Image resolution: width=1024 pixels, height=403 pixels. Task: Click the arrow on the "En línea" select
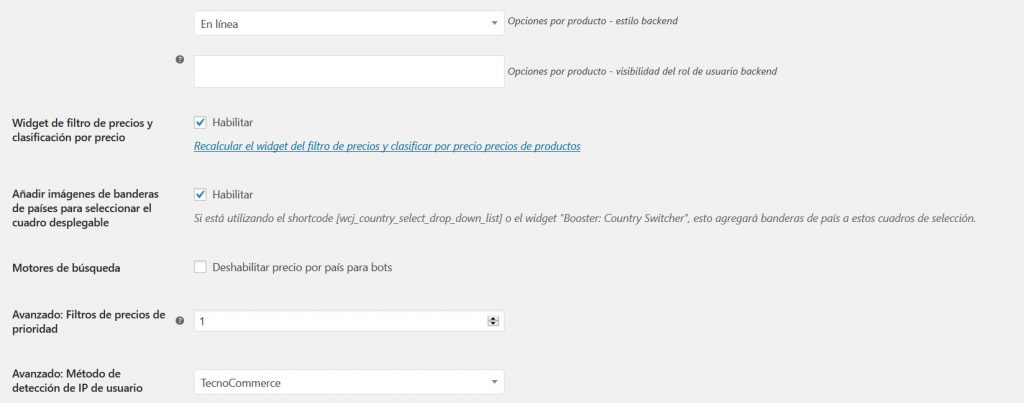pyautogui.click(x=494, y=23)
